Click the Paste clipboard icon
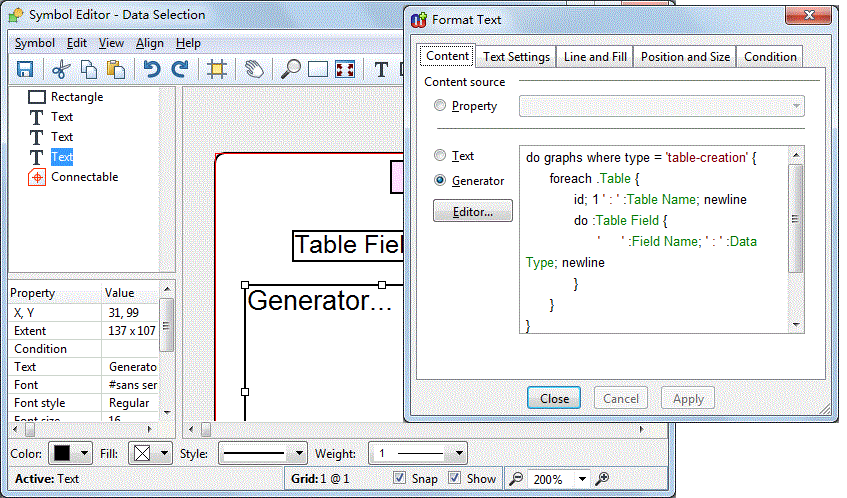The height and width of the screenshot is (498, 847). (x=116, y=69)
